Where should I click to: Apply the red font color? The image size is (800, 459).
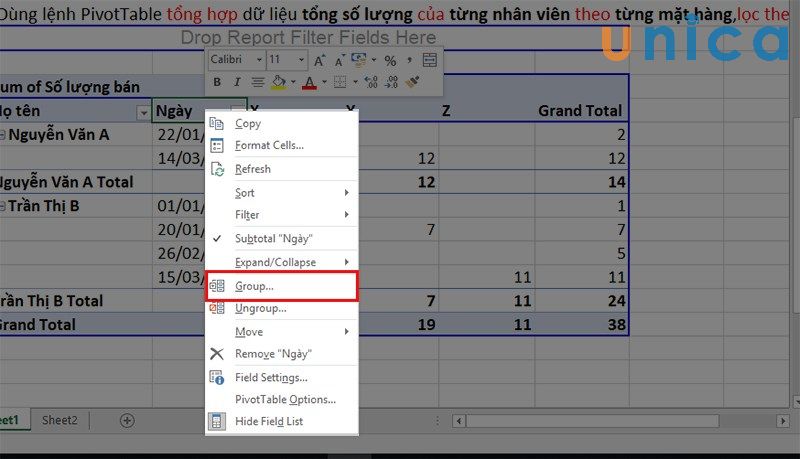[309, 83]
